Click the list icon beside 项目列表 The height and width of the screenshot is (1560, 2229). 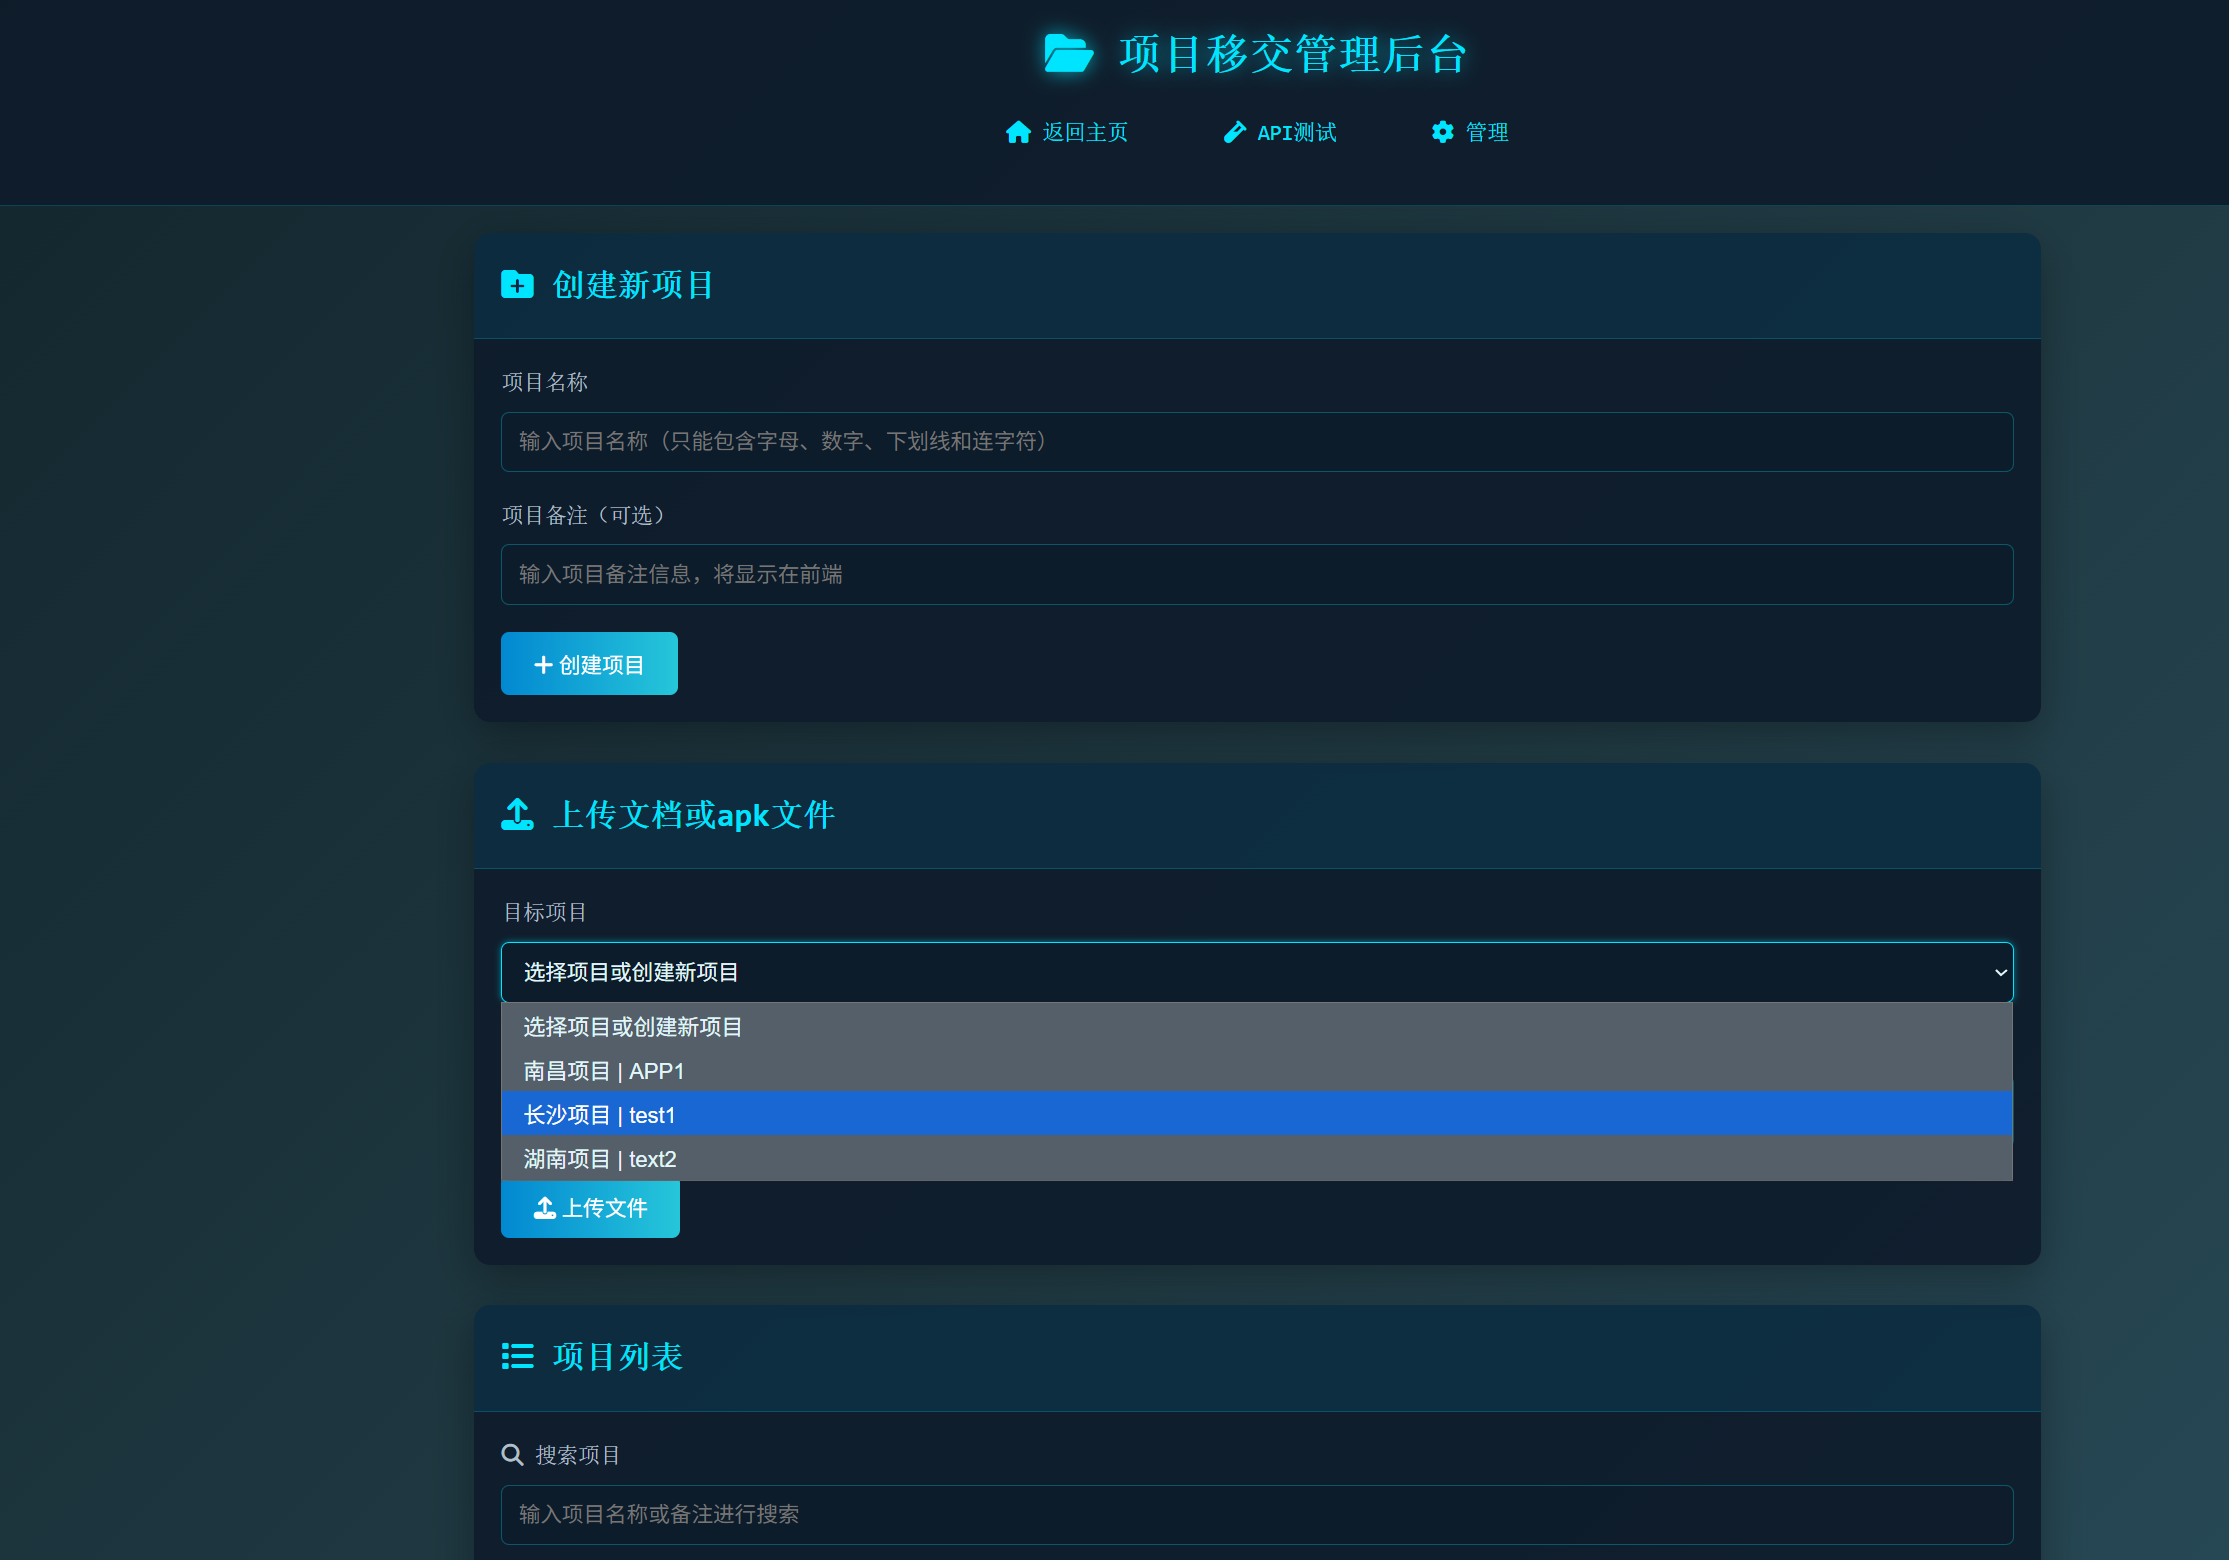point(517,1357)
